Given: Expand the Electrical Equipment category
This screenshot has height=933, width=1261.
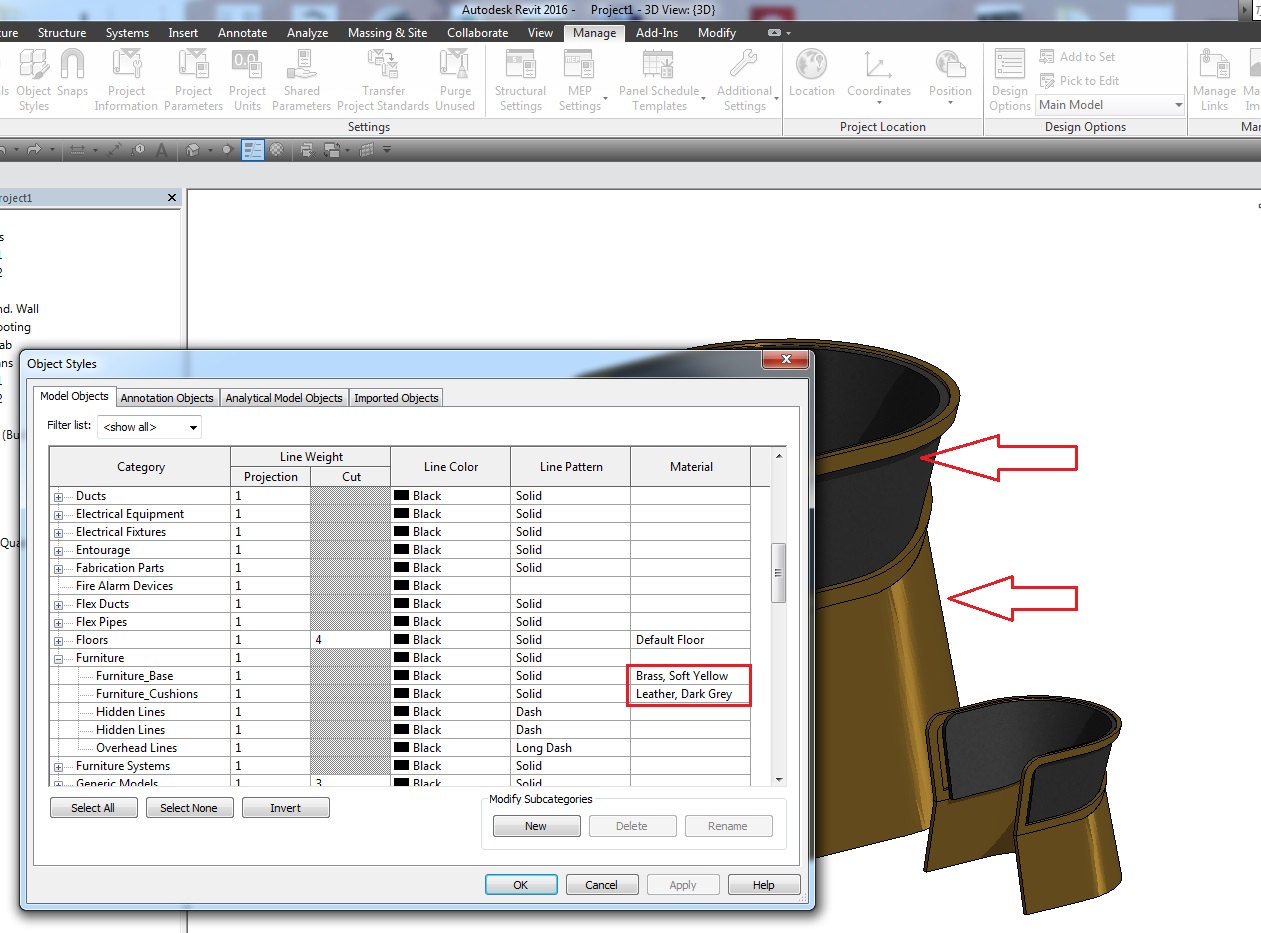Looking at the screenshot, I should click(x=59, y=514).
